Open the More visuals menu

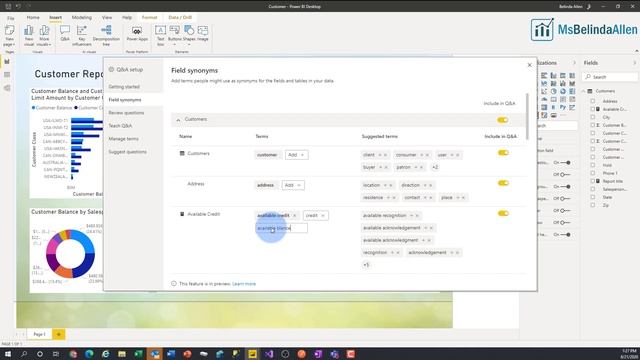44,35
